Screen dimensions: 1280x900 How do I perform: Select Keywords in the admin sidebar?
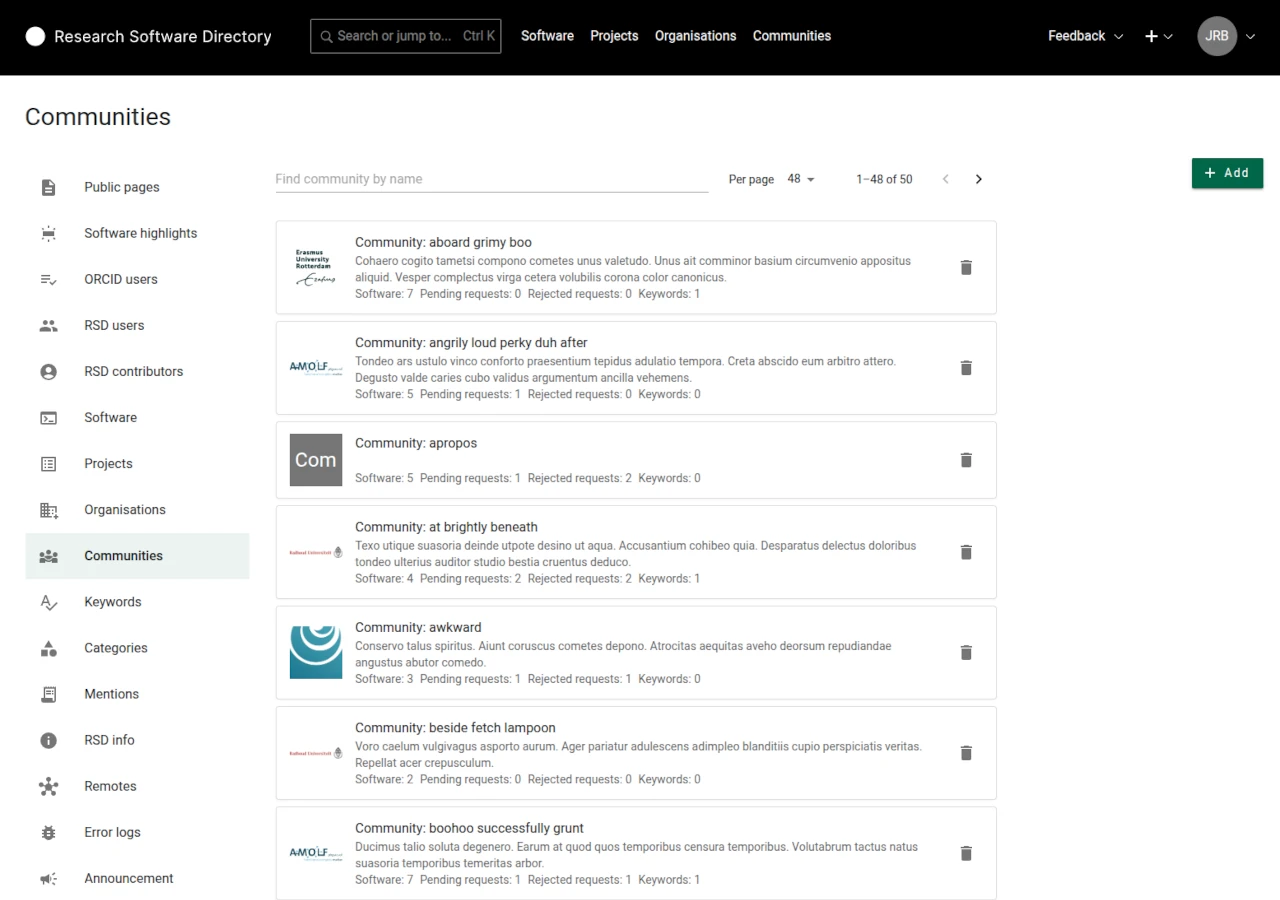[x=113, y=602]
